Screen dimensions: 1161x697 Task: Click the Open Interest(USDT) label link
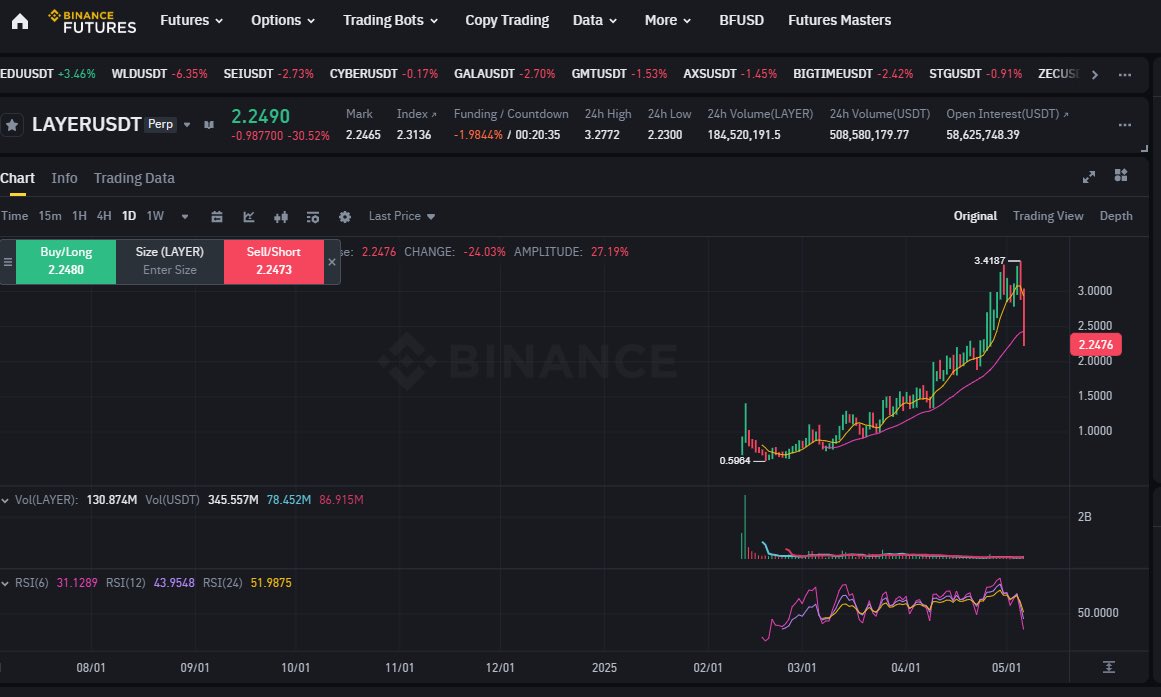(x=1007, y=114)
